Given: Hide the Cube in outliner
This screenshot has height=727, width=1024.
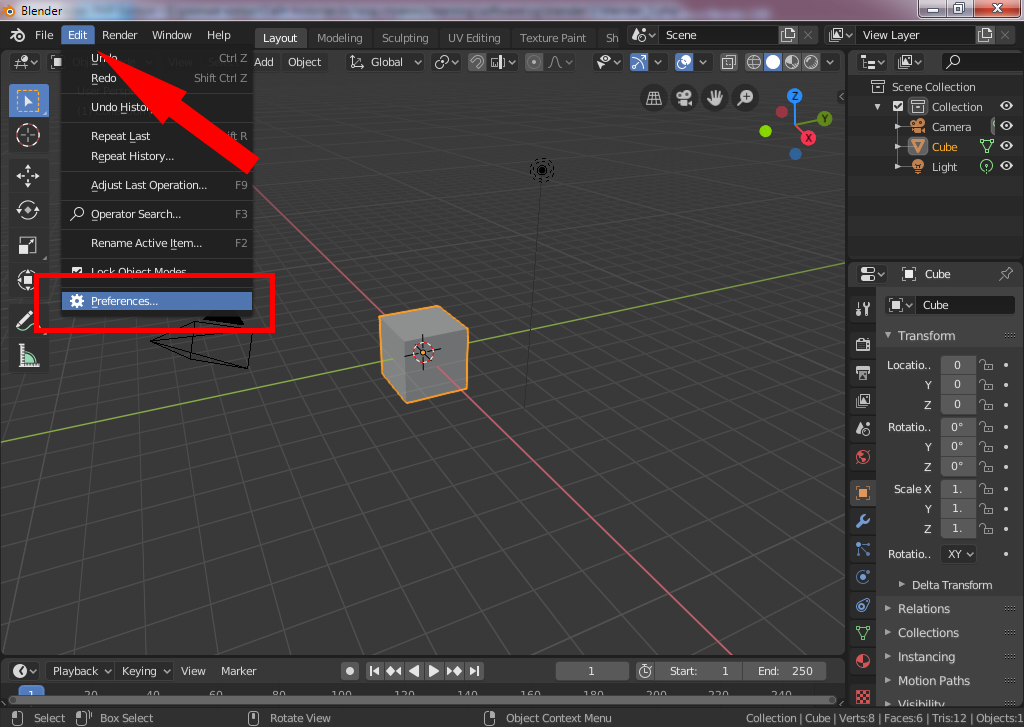Looking at the screenshot, I should (1007, 147).
